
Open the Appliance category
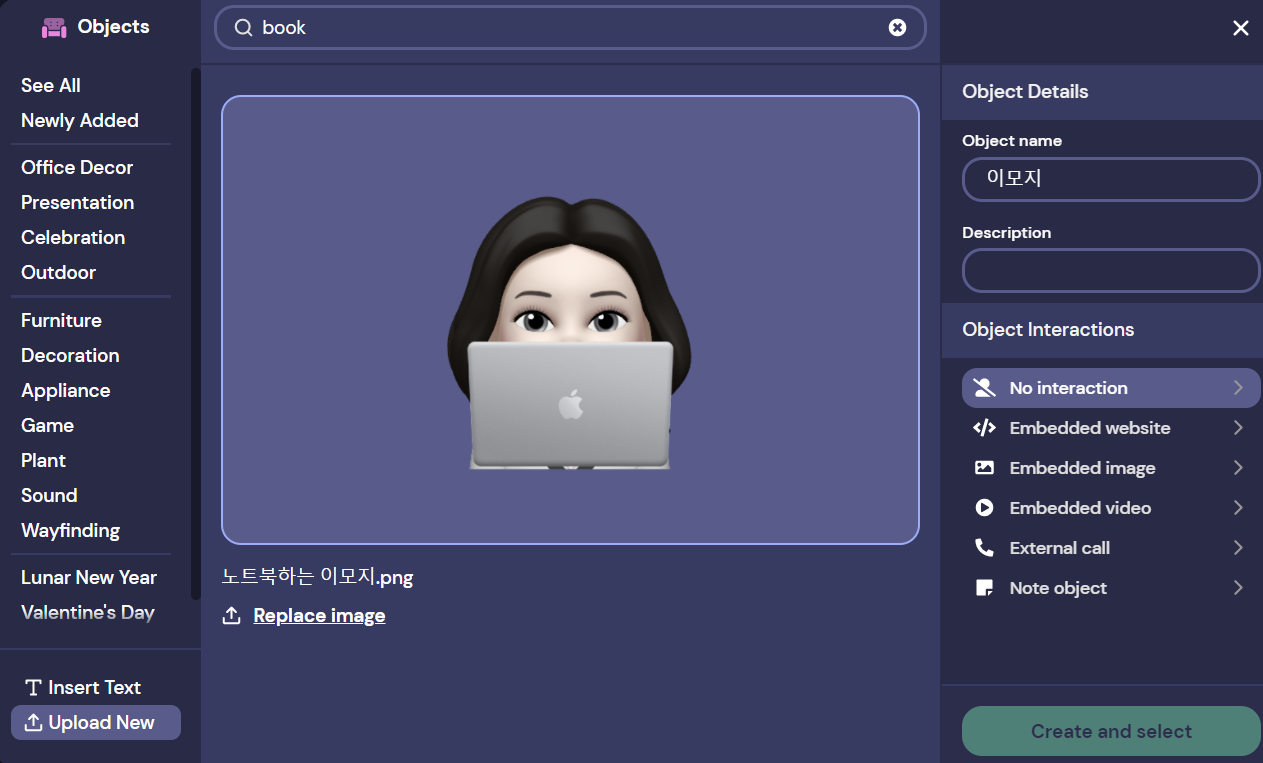(65, 390)
